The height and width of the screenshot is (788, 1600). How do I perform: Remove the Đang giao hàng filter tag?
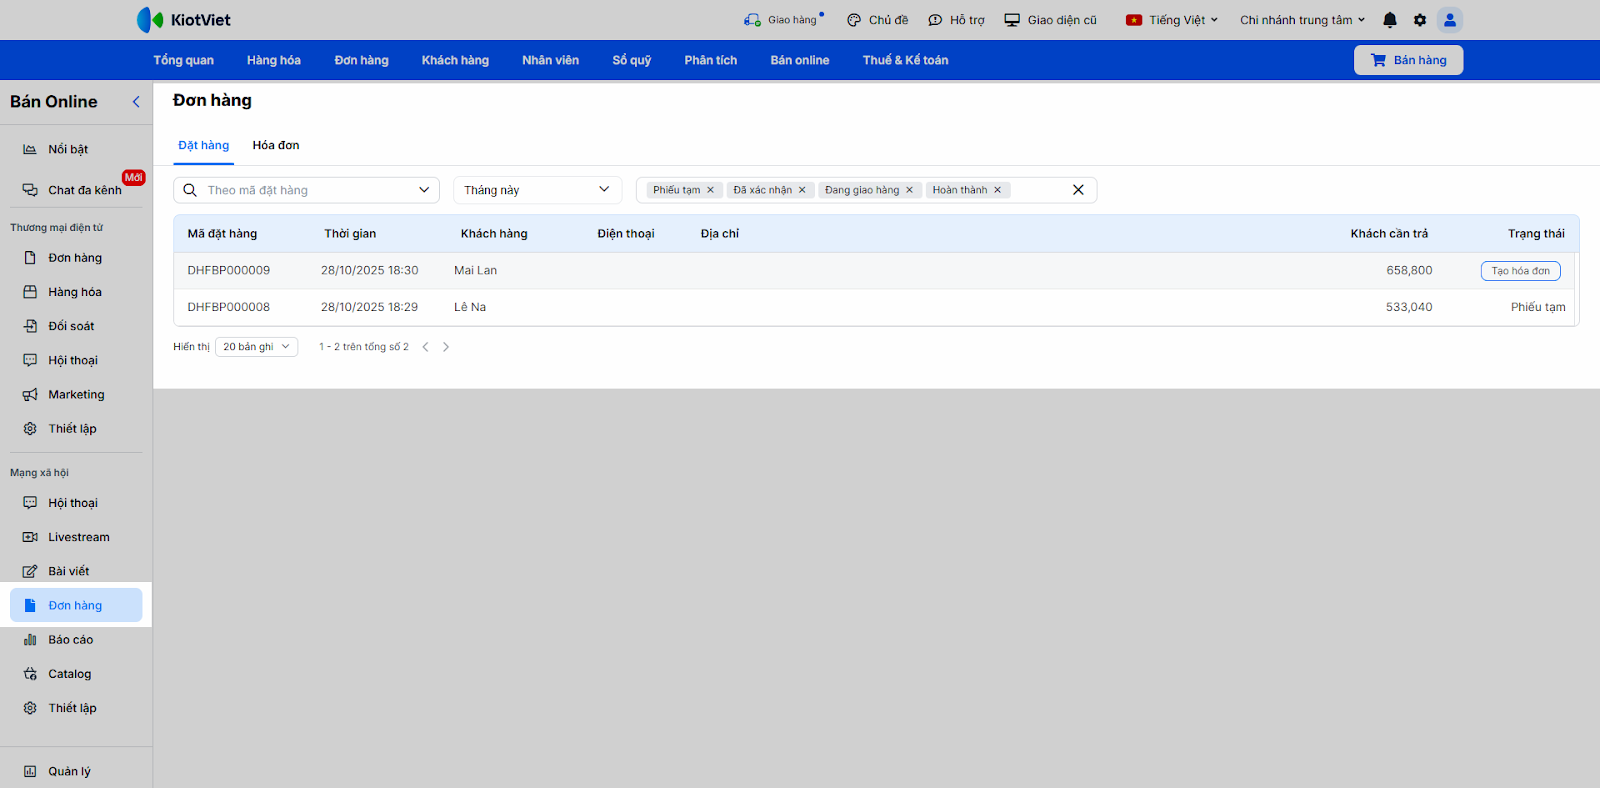[x=910, y=190]
